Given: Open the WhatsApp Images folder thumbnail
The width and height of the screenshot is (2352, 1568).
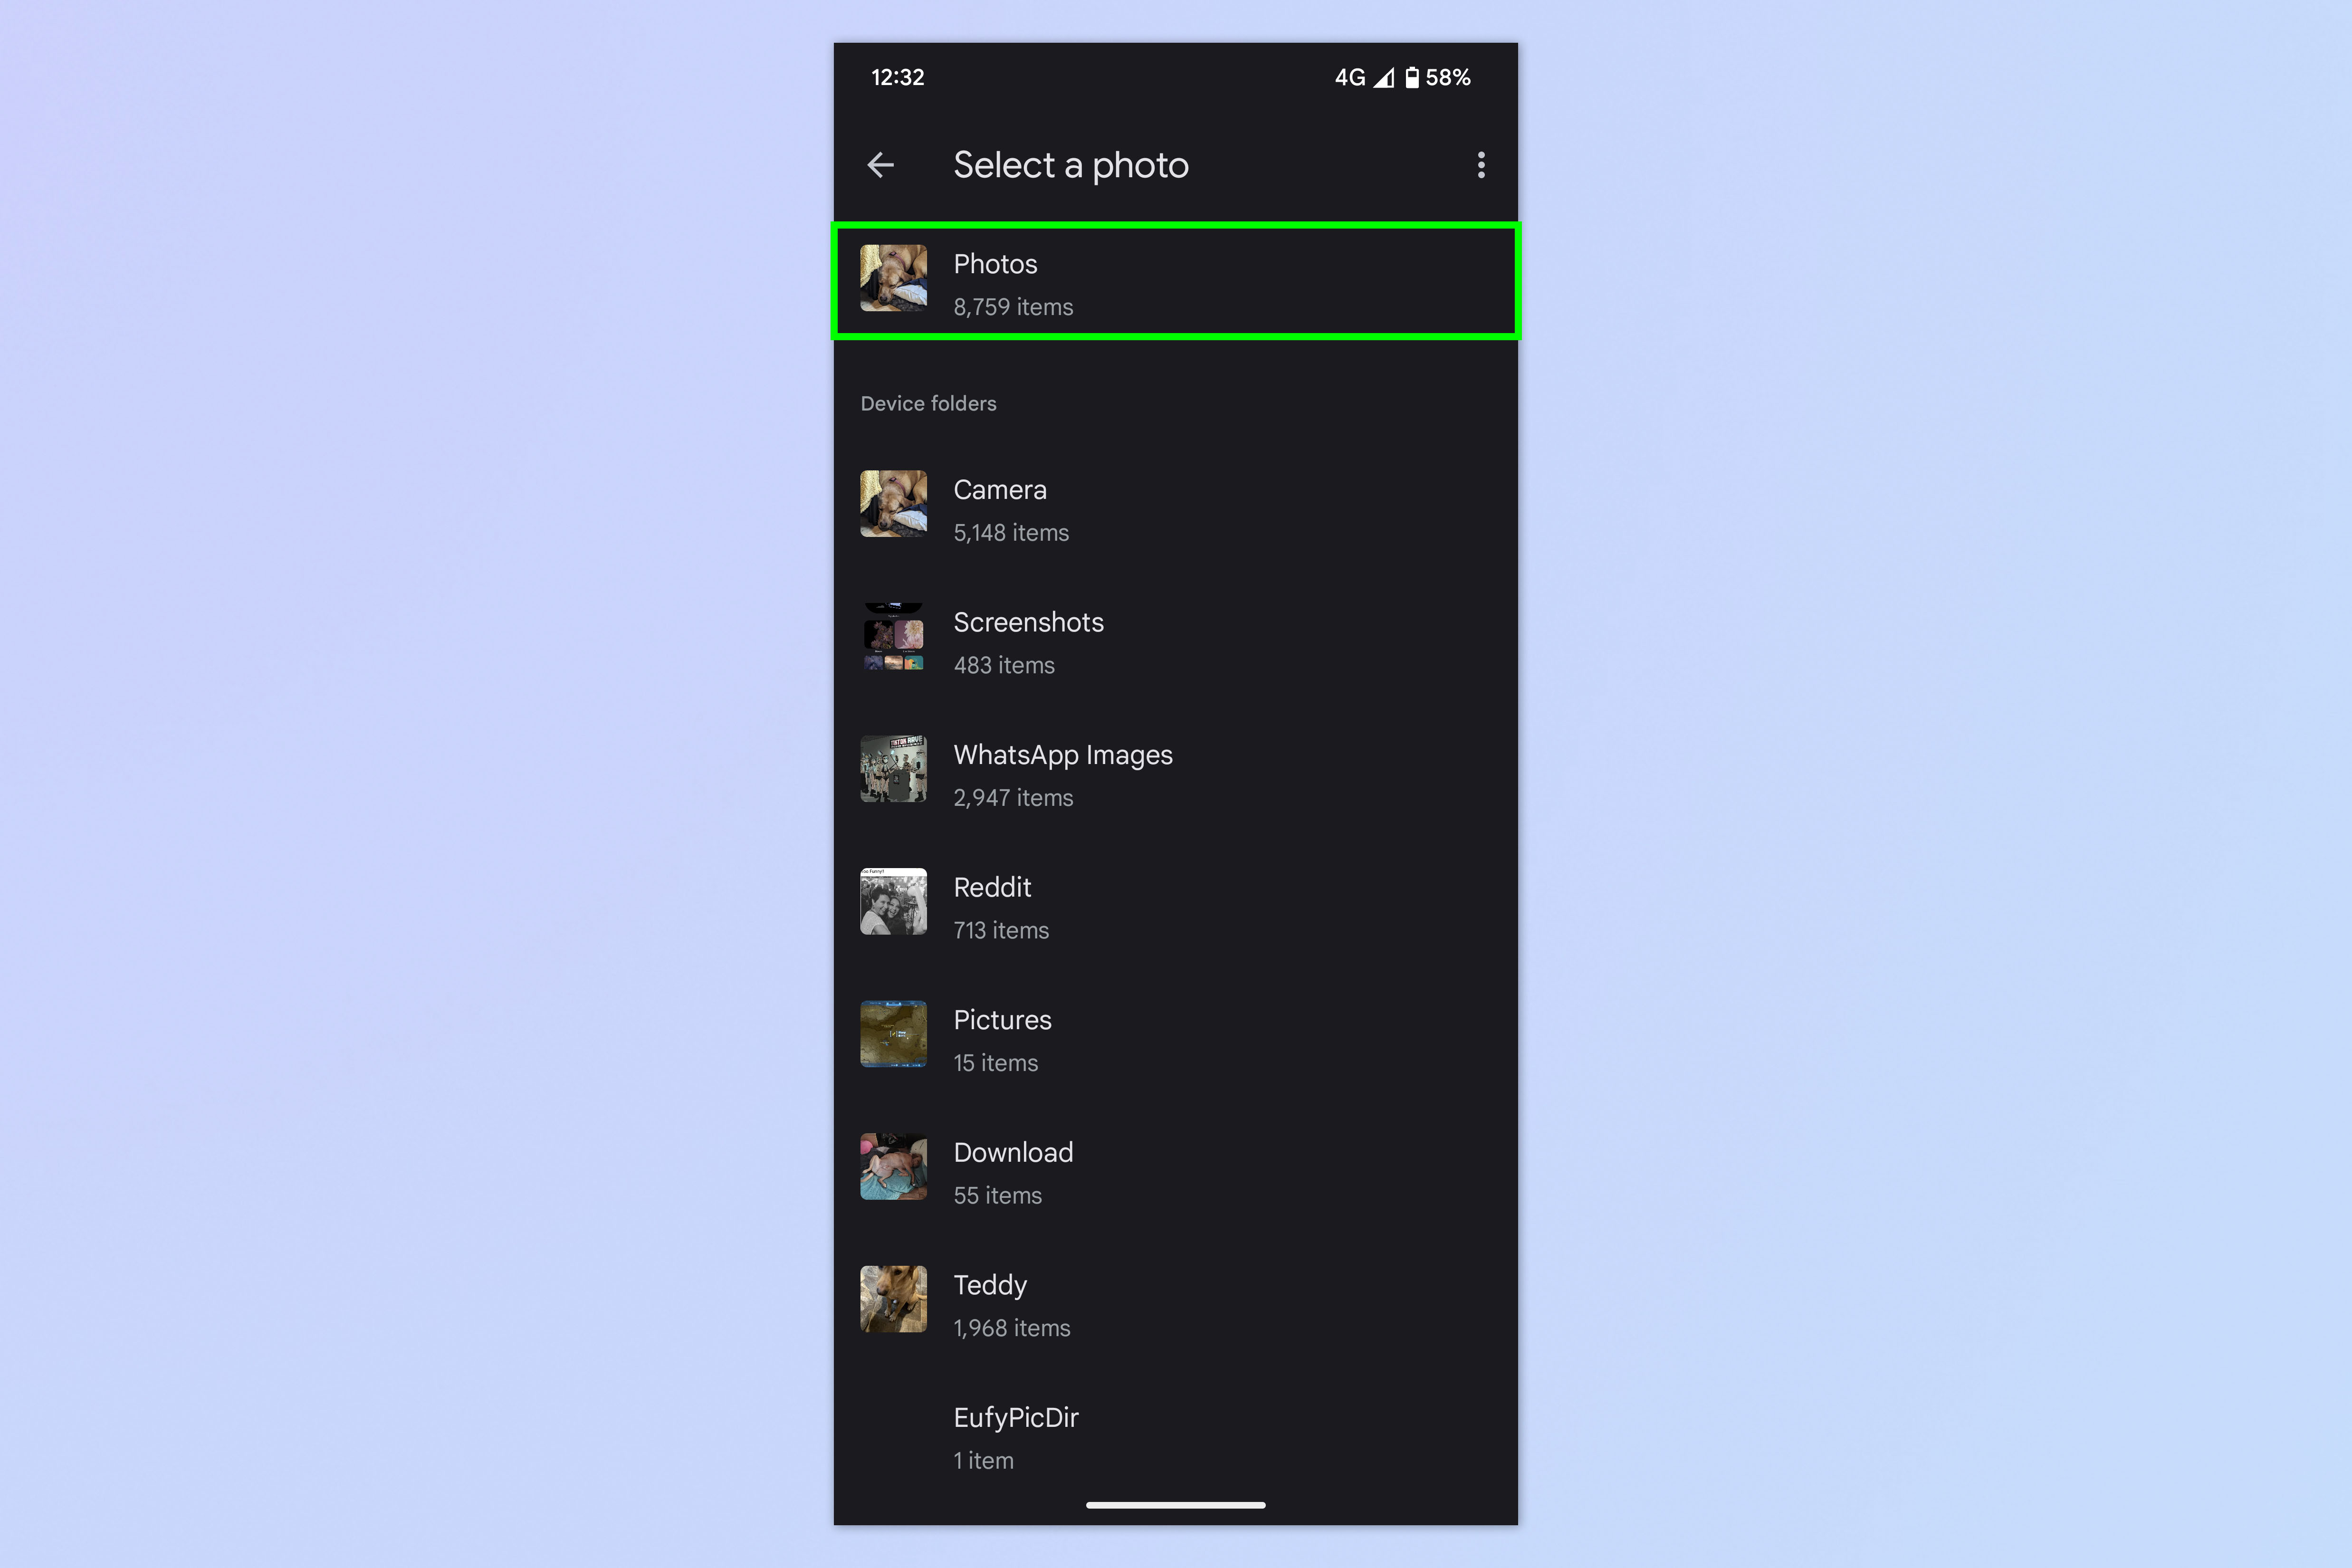Looking at the screenshot, I should 893,769.
